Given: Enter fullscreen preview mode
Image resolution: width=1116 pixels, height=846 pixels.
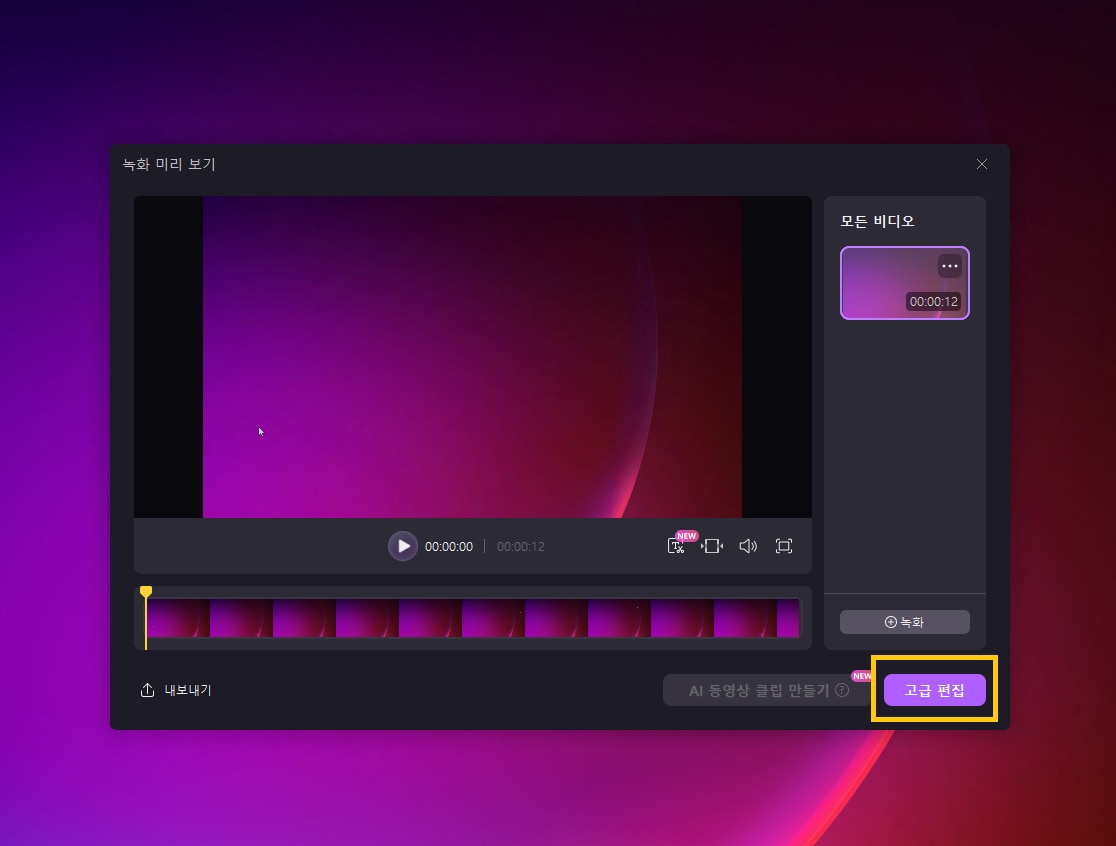Looking at the screenshot, I should click(784, 546).
